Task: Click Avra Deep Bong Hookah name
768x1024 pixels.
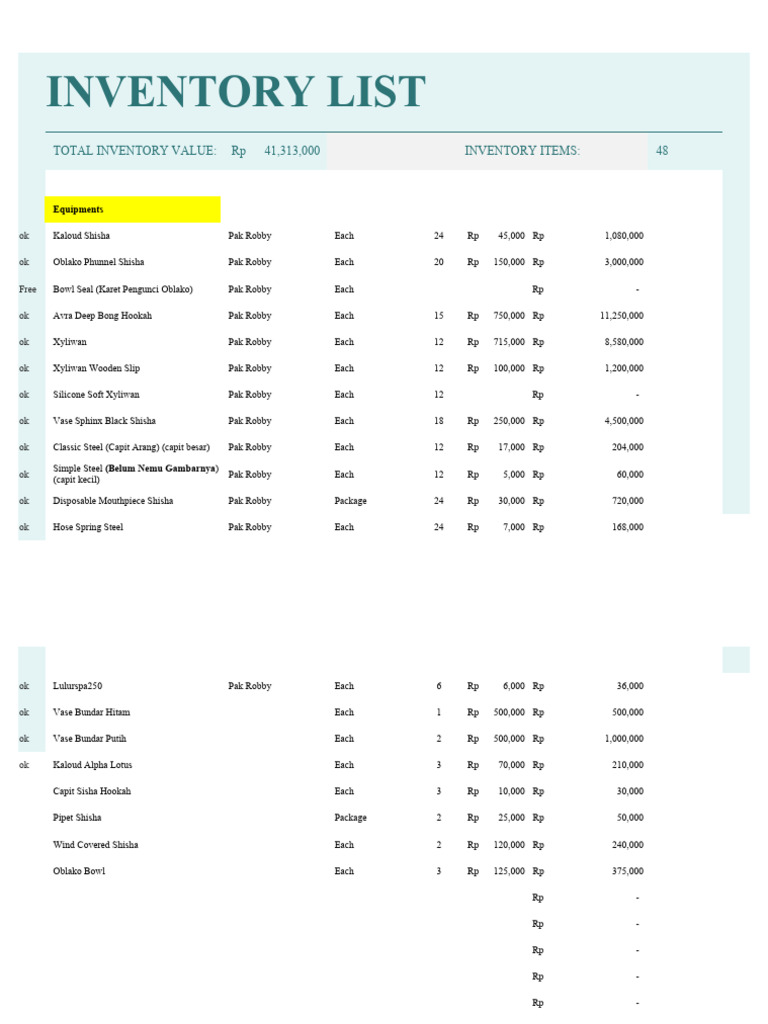Action: pos(103,315)
